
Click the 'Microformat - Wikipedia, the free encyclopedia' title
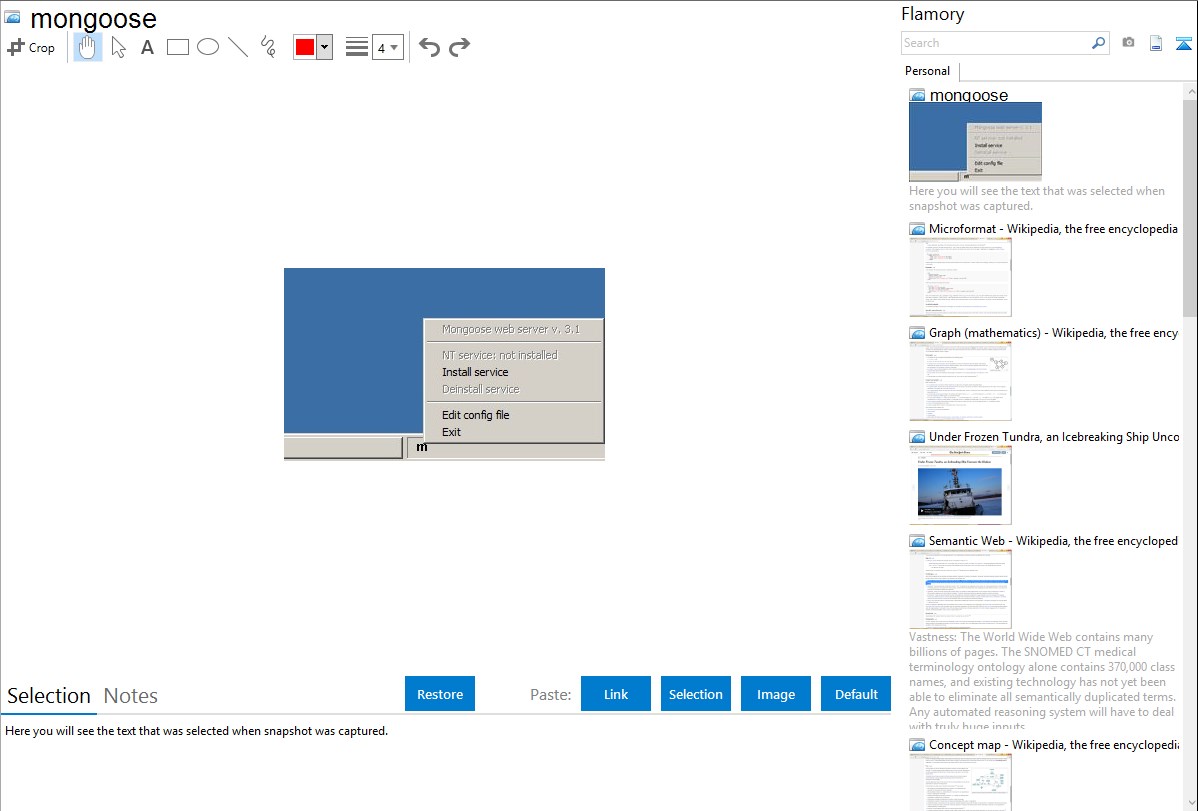(1053, 229)
